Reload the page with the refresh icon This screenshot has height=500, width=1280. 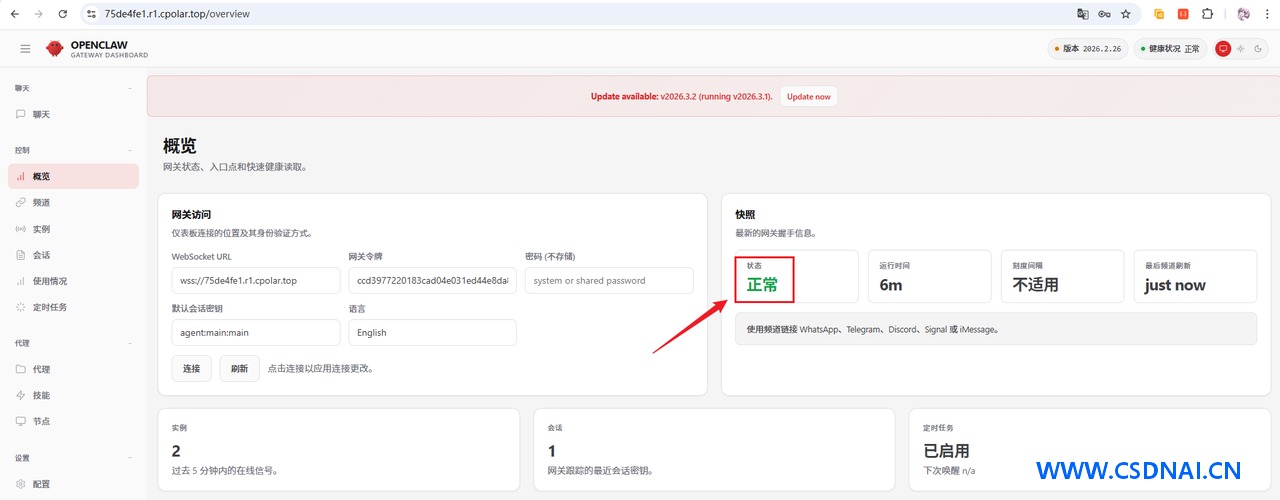point(63,14)
